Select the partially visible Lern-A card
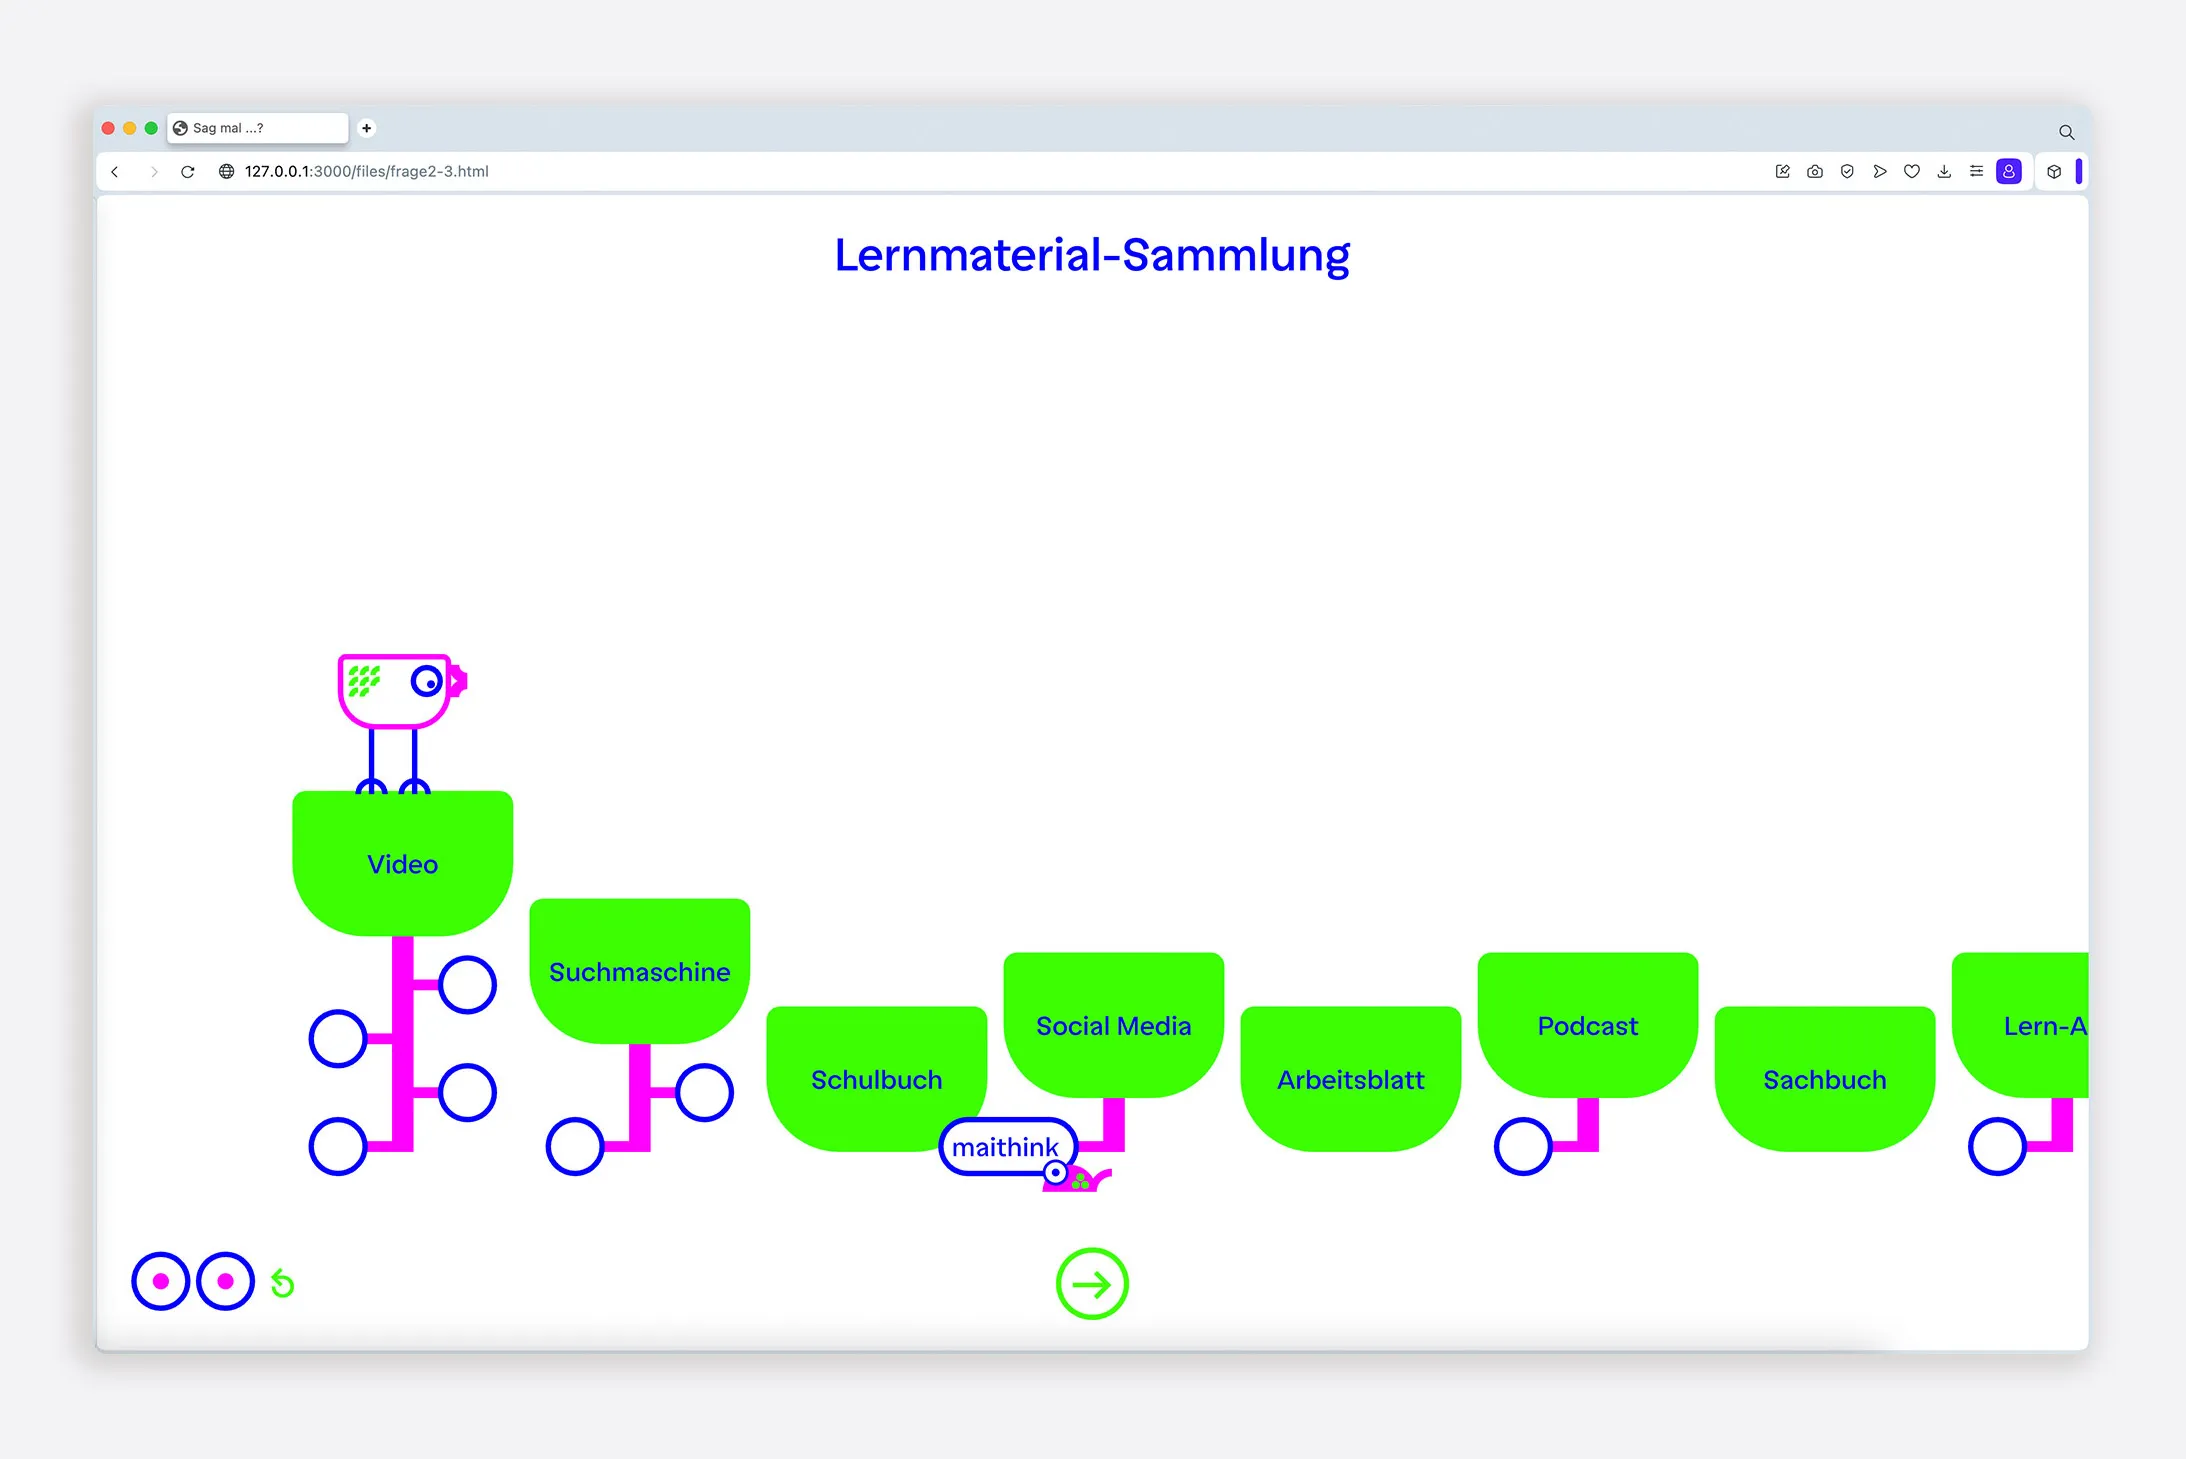This screenshot has width=2186, height=1459. click(2020, 1025)
